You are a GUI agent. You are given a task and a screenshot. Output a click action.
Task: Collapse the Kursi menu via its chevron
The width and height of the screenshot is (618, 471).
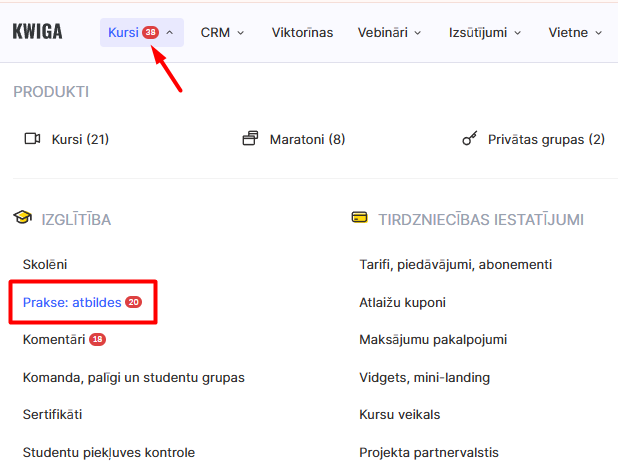169,33
